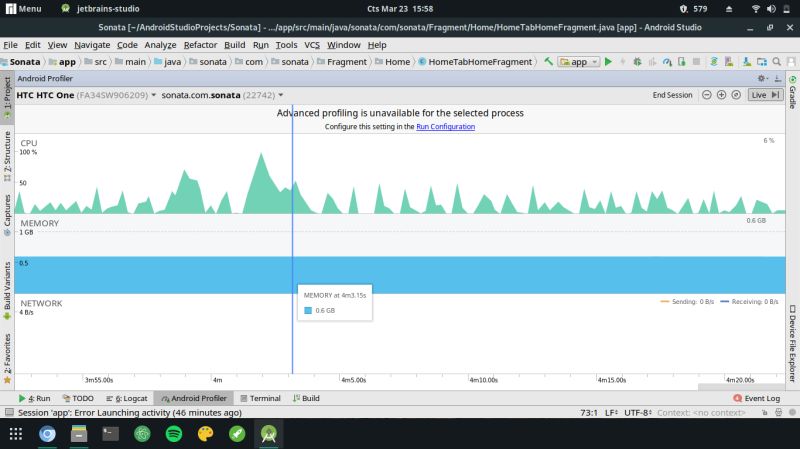Click the 73:1 cursor position indicator
Viewport: 800px width, 449px height.
point(589,412)
